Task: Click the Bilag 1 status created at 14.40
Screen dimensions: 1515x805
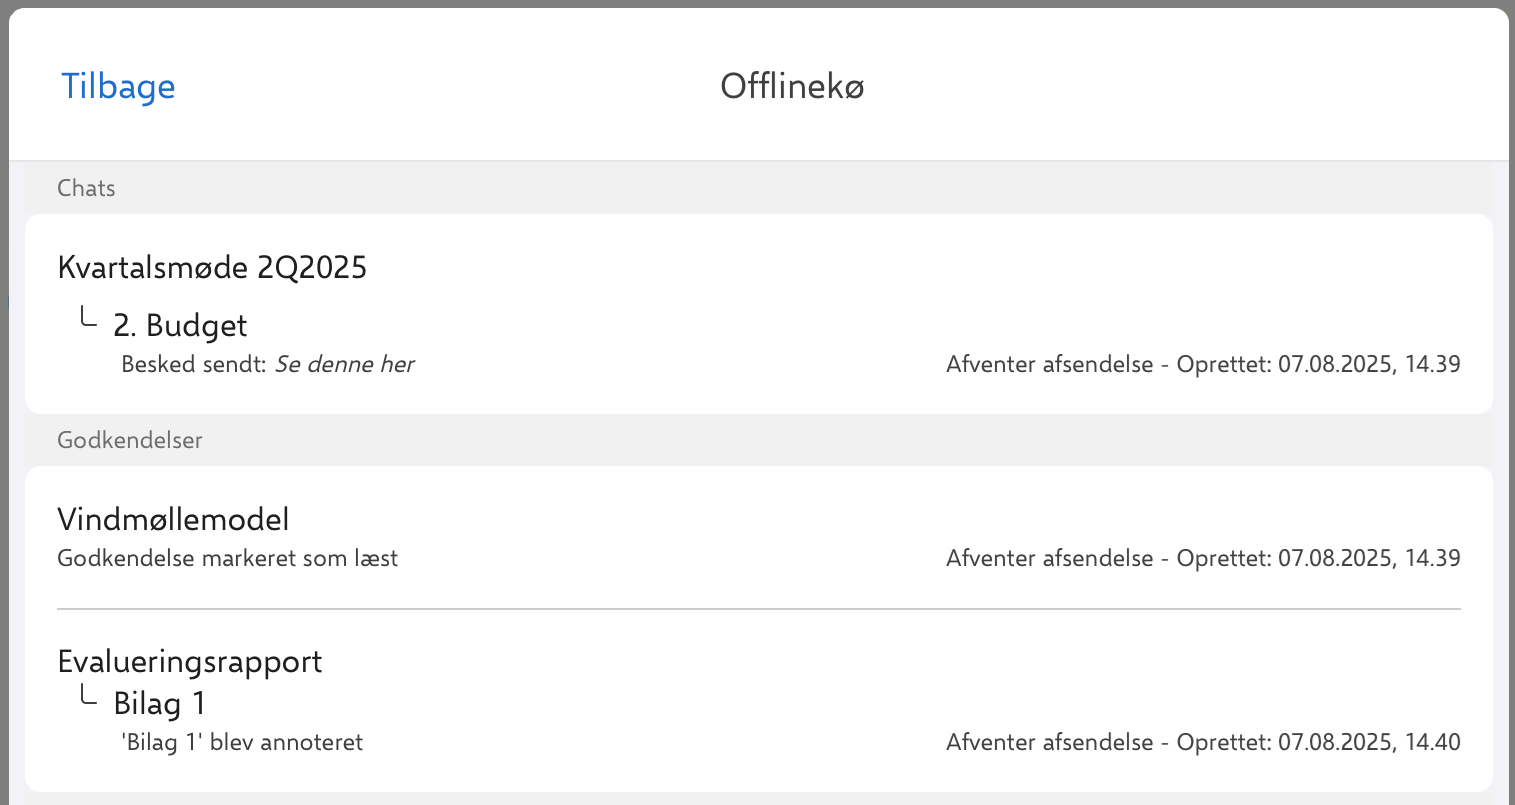Action: 1203,742
